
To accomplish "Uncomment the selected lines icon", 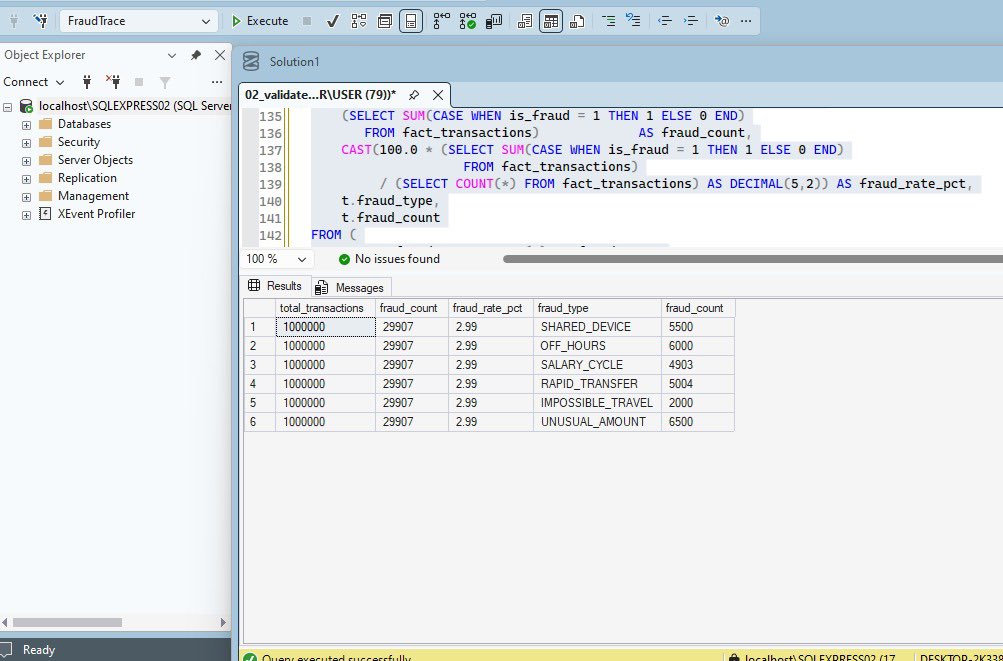I will click(633, 21).
